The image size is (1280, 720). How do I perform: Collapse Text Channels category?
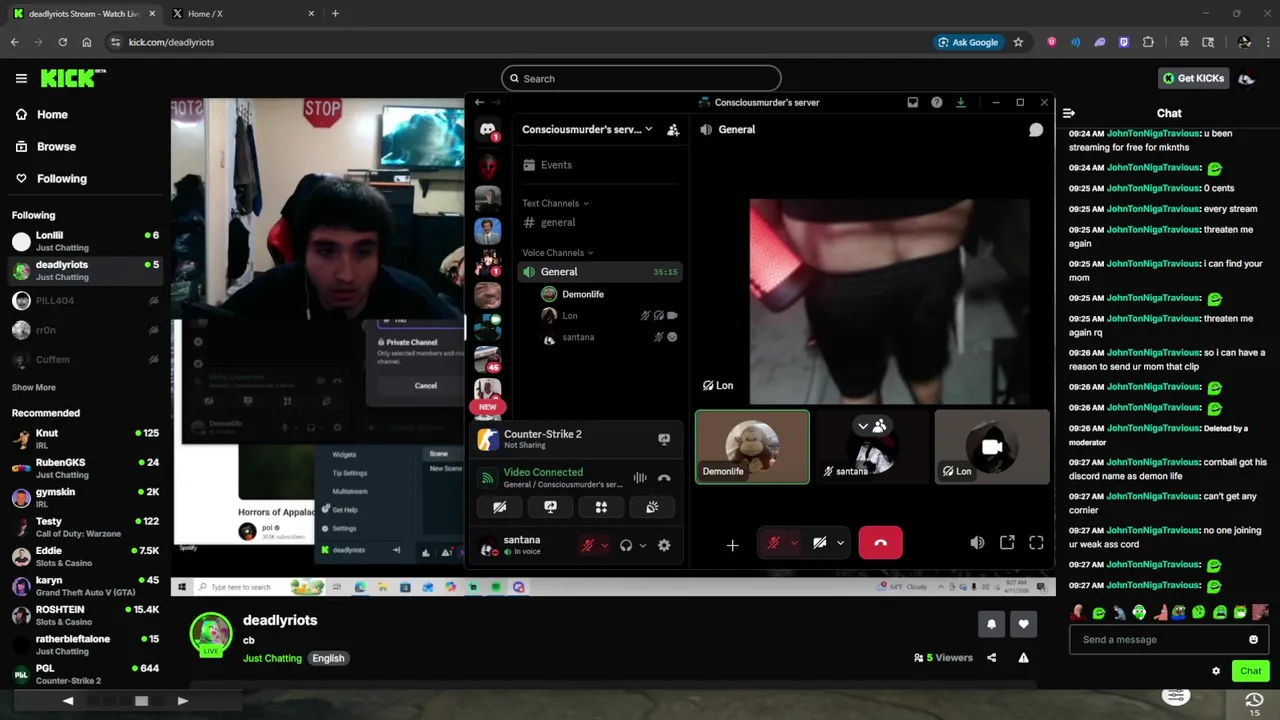click(x=555, y=204)
